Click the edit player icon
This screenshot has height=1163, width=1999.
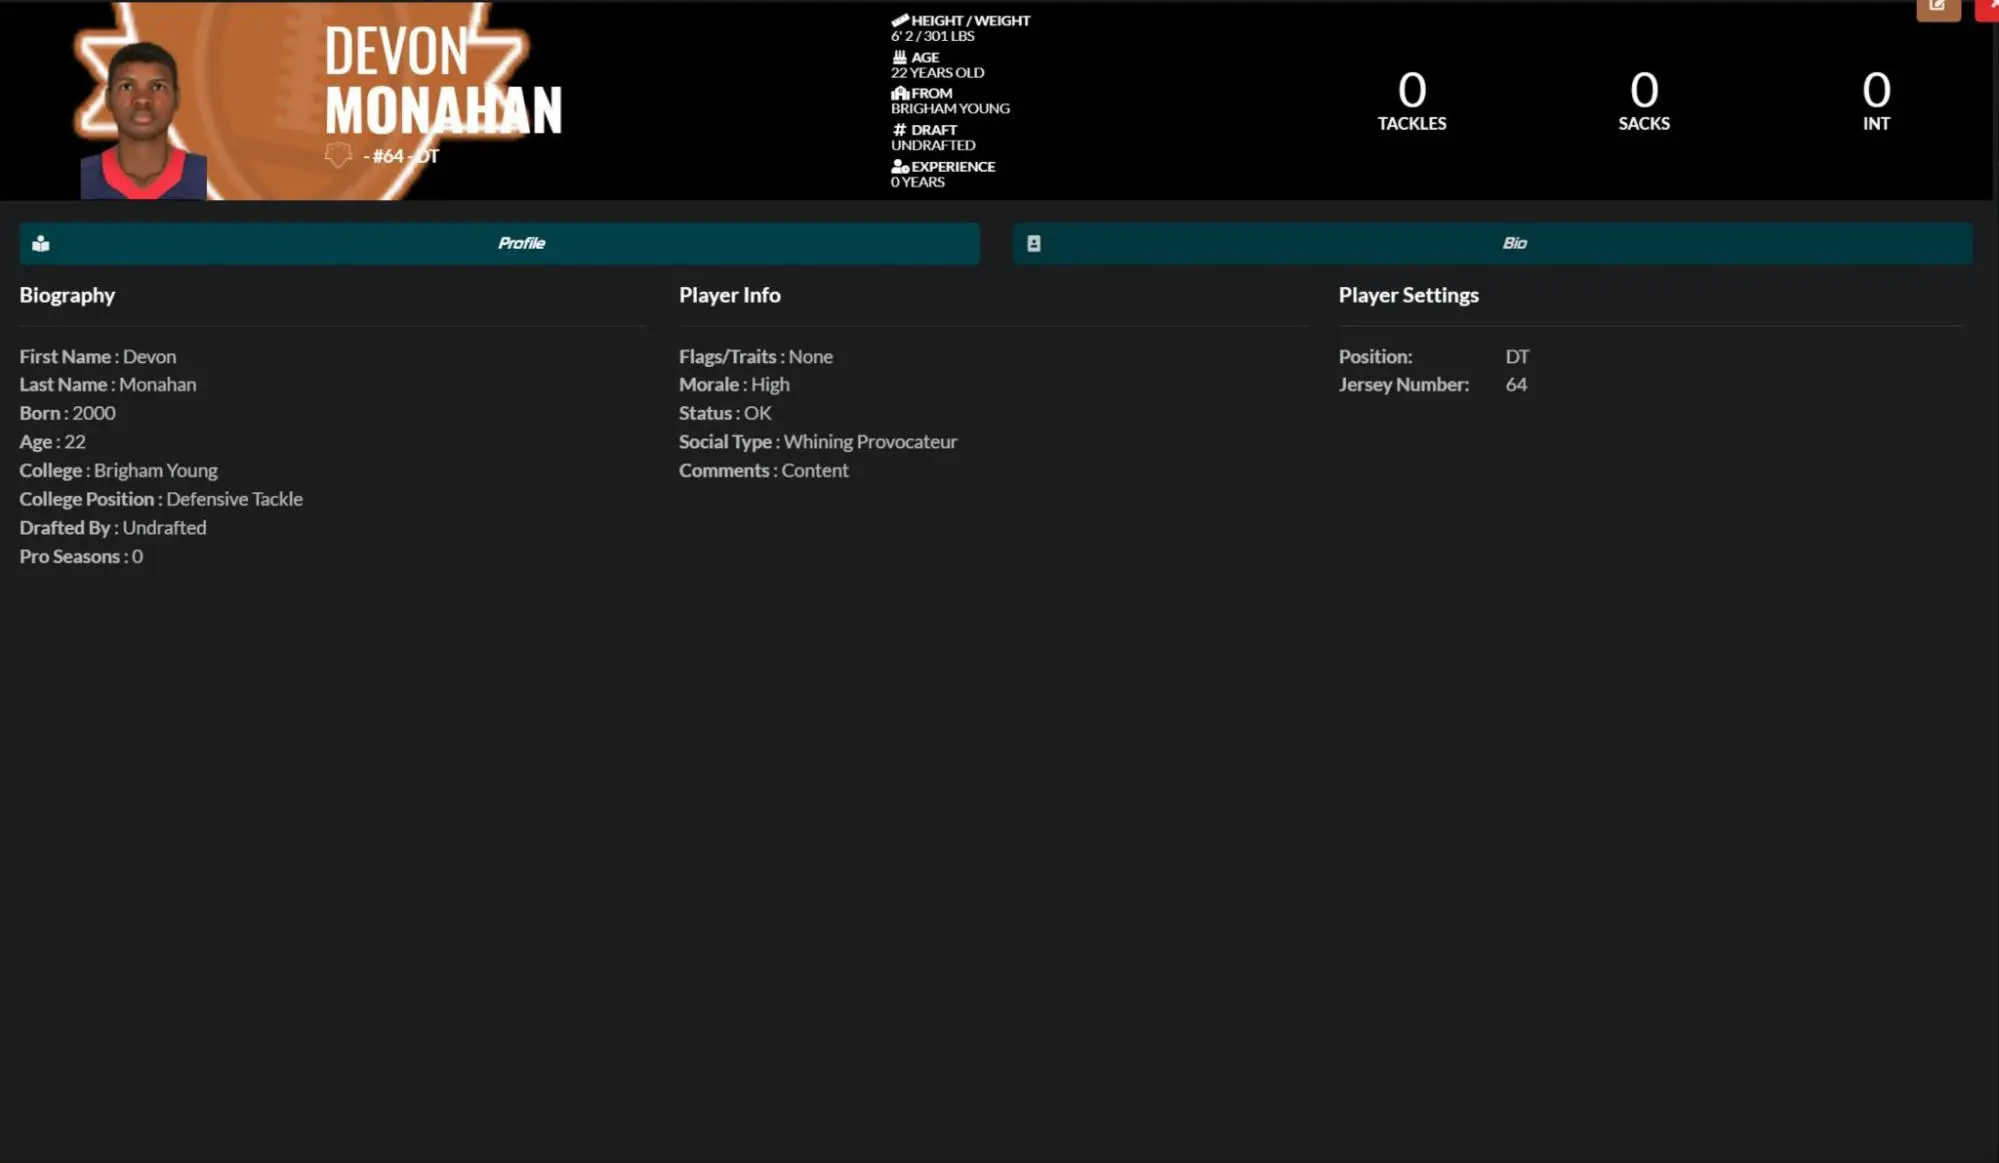coord(1937,8)
